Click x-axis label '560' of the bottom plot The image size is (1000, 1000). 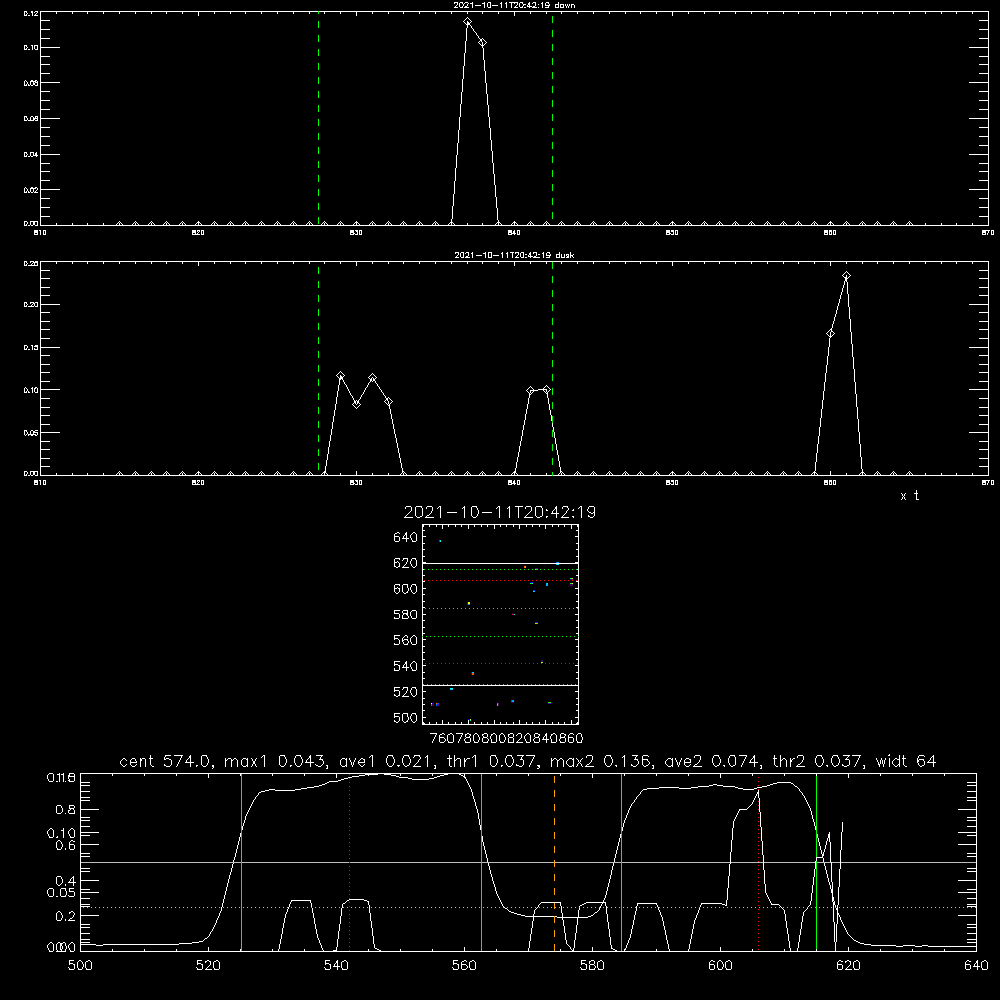[464, 966]
